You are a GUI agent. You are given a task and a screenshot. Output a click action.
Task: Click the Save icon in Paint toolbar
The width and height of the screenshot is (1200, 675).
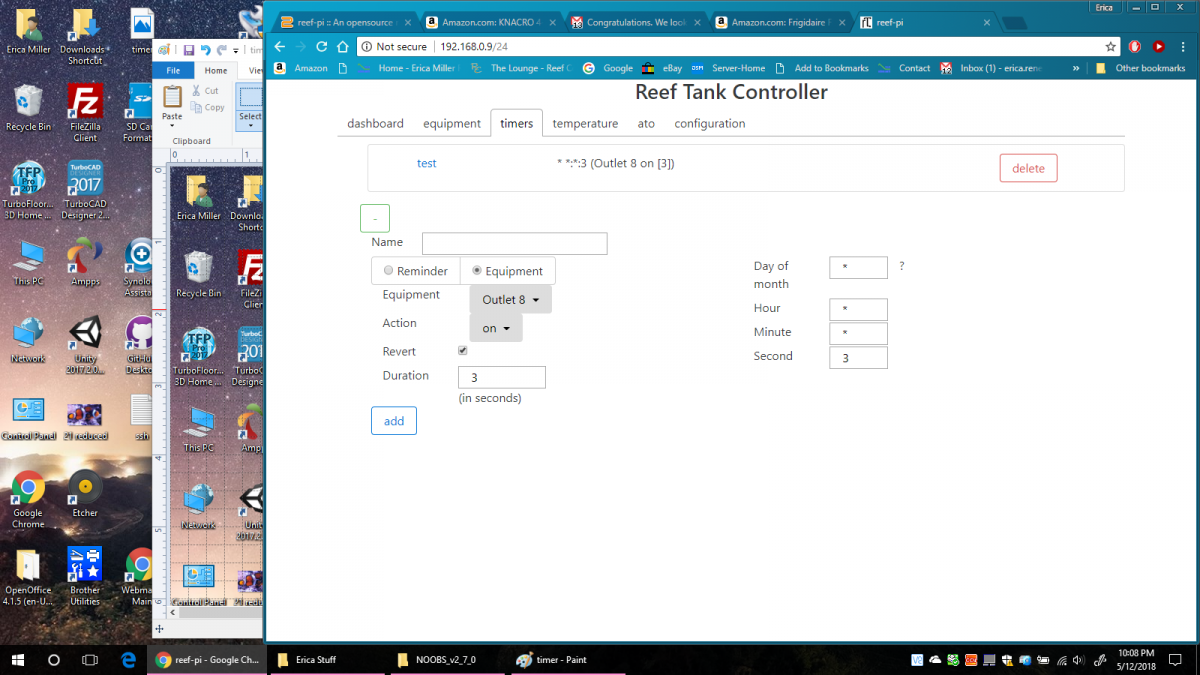pos(188,50)
